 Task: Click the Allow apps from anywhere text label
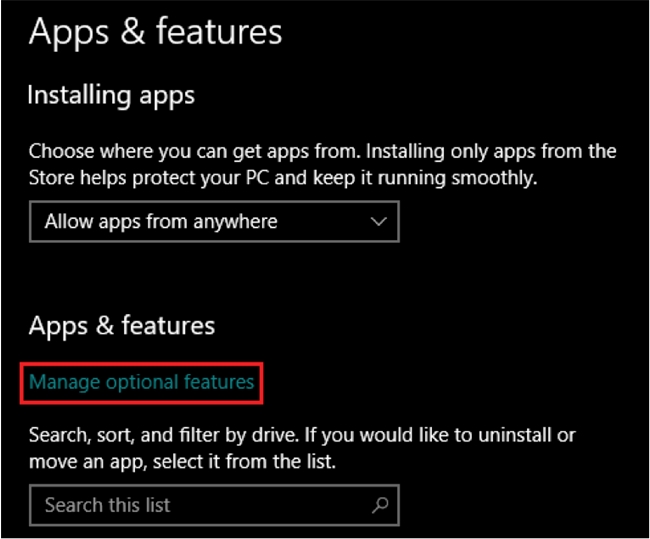(x=161, y=221)
